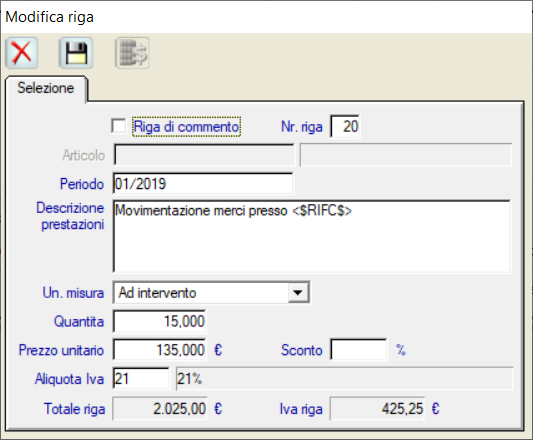
Task: Click the grayed price list dollar icon
Action: (x=133, y=53)
